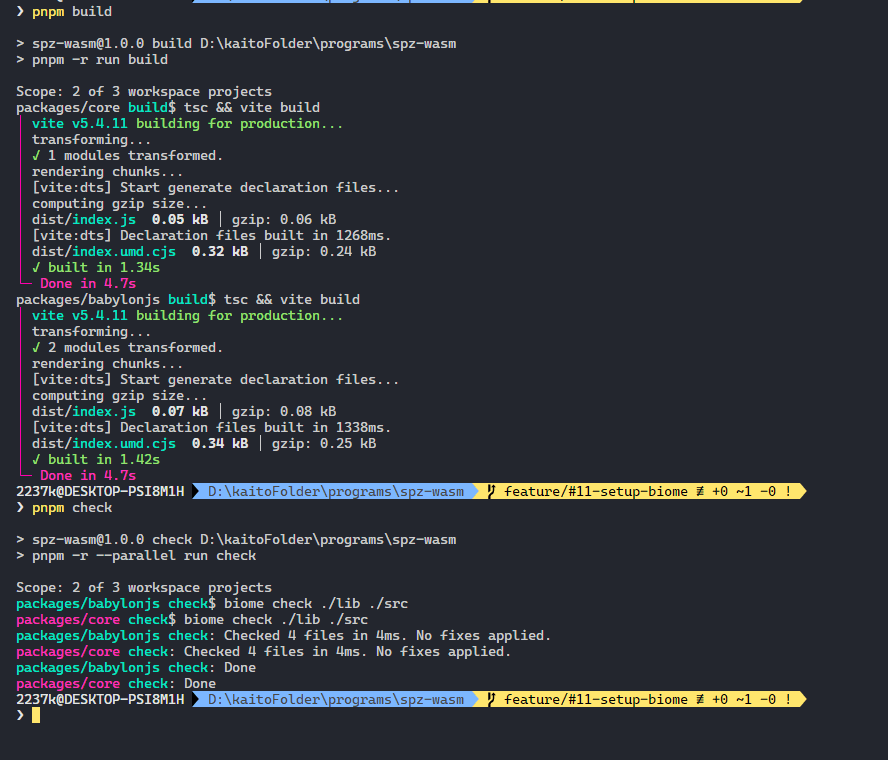Click the git branch icon above 'pnpm check'
The width and height of the screenshot is (888, 760).
[491, 492]
